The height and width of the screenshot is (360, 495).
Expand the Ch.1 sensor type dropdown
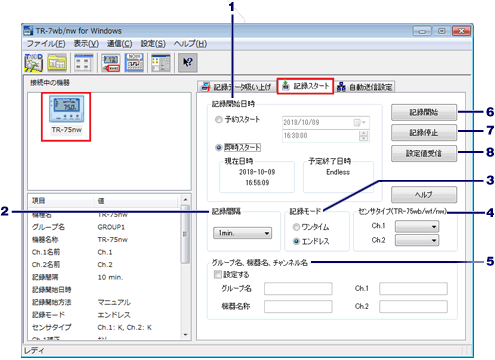417,227
